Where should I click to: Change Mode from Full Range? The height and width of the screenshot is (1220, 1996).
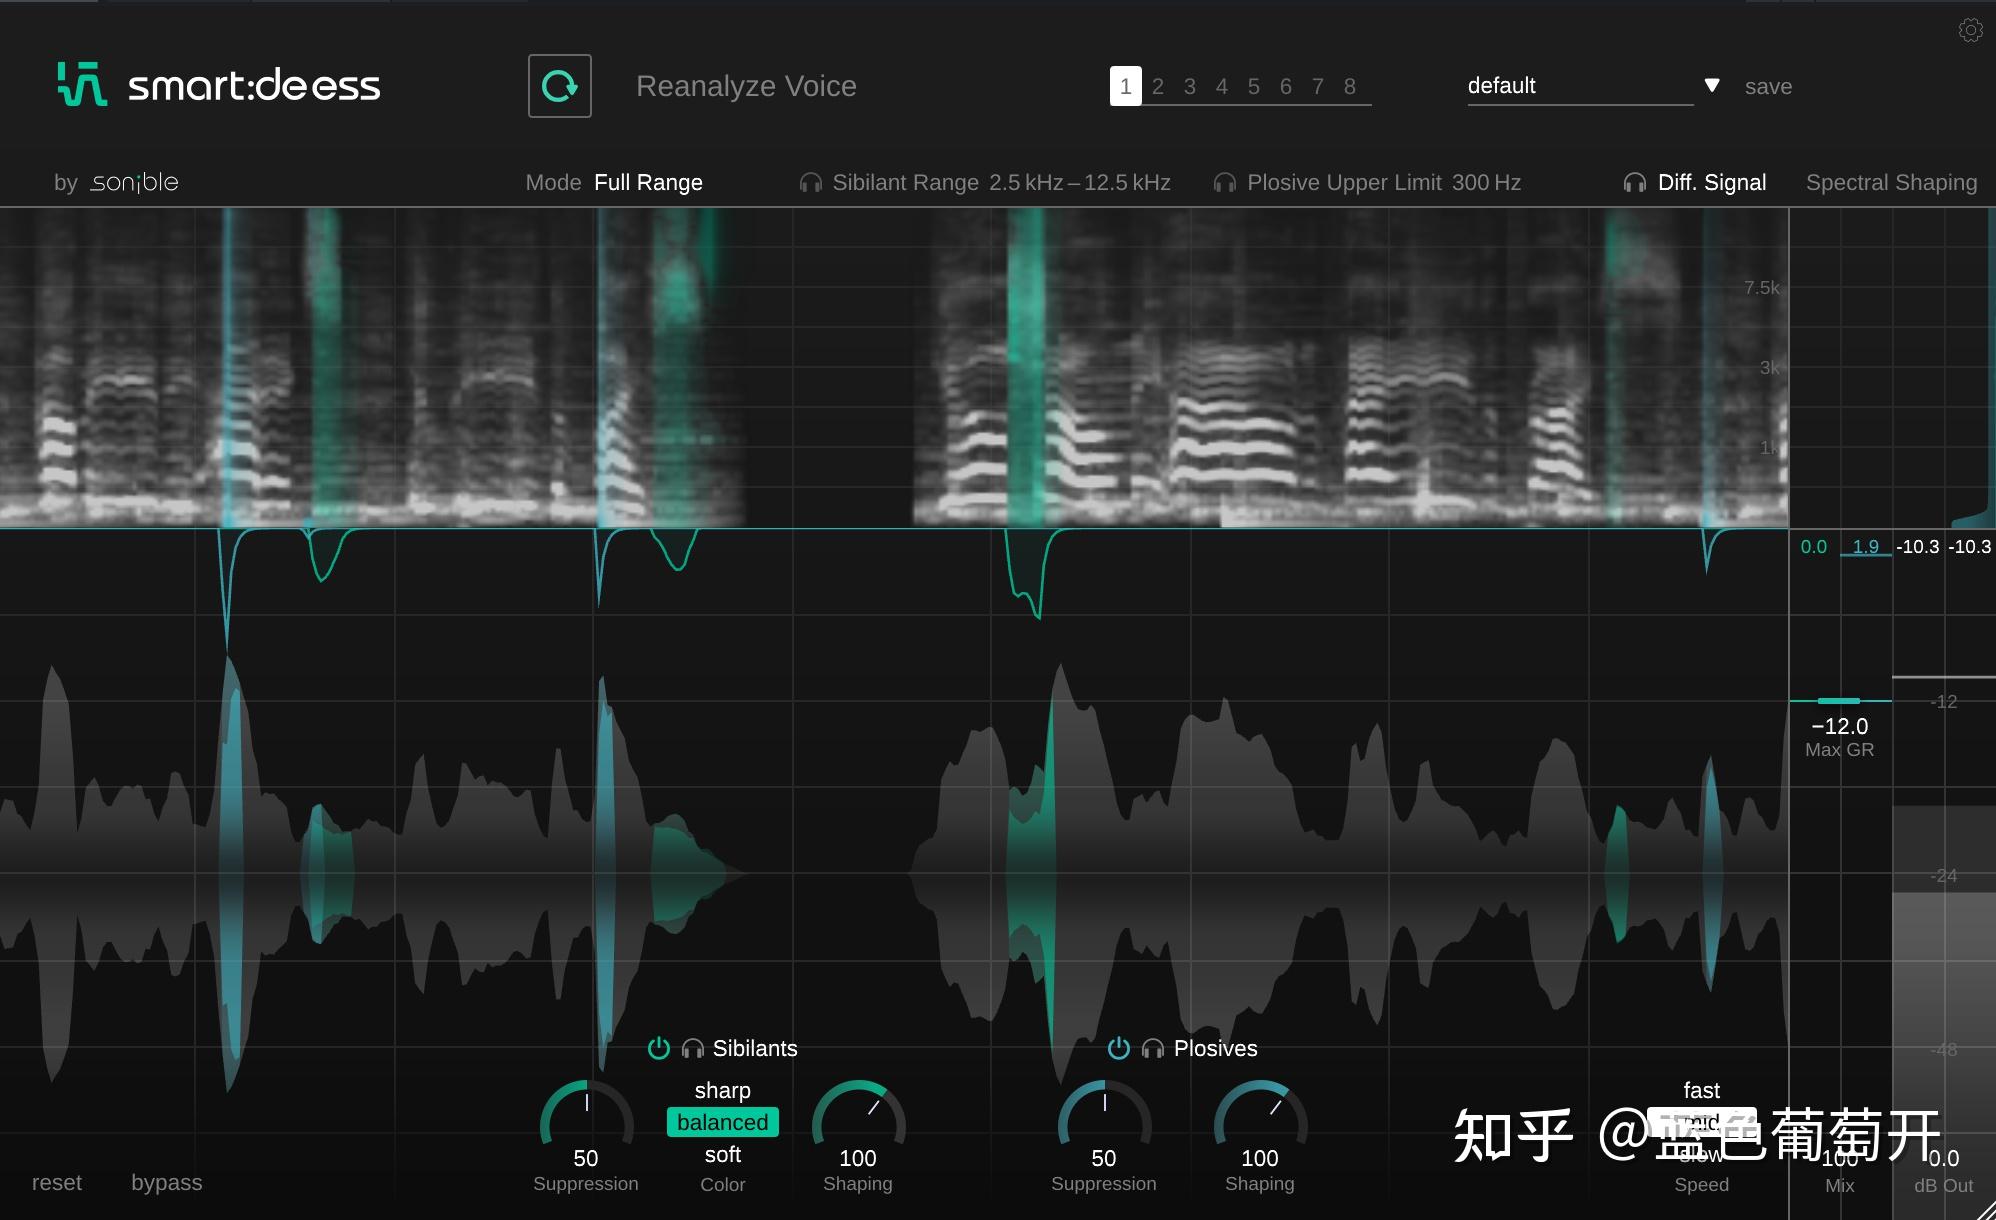point(648,182)
